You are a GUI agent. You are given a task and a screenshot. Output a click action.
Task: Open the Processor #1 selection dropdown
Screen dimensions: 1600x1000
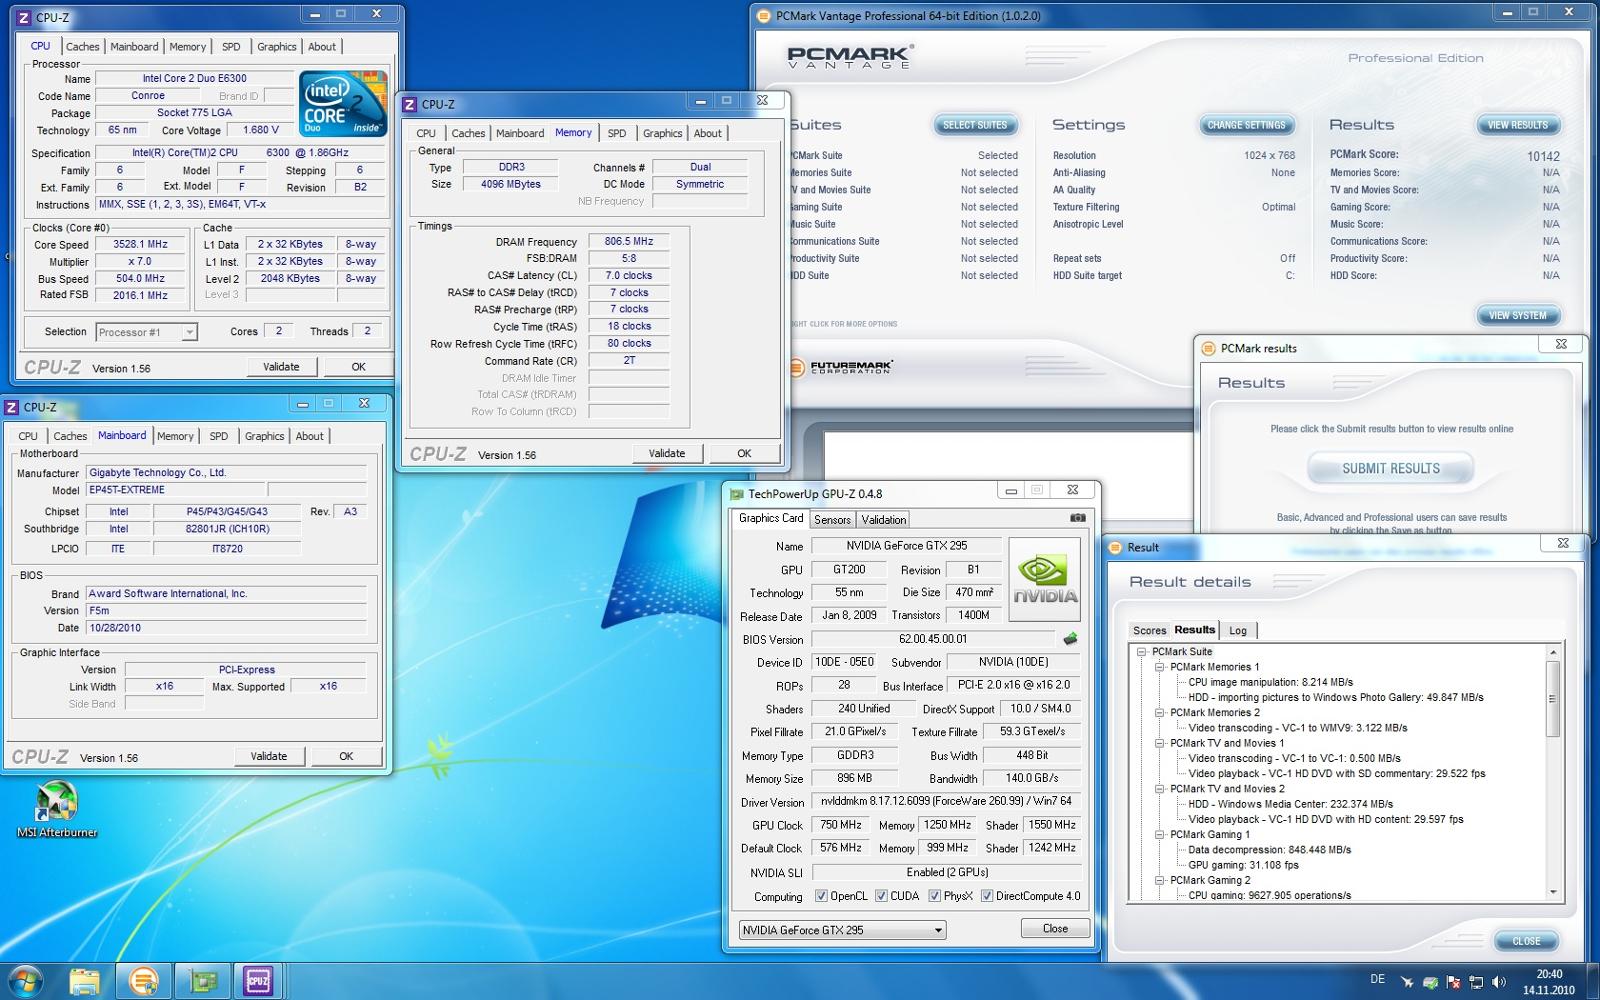[146, 332]
